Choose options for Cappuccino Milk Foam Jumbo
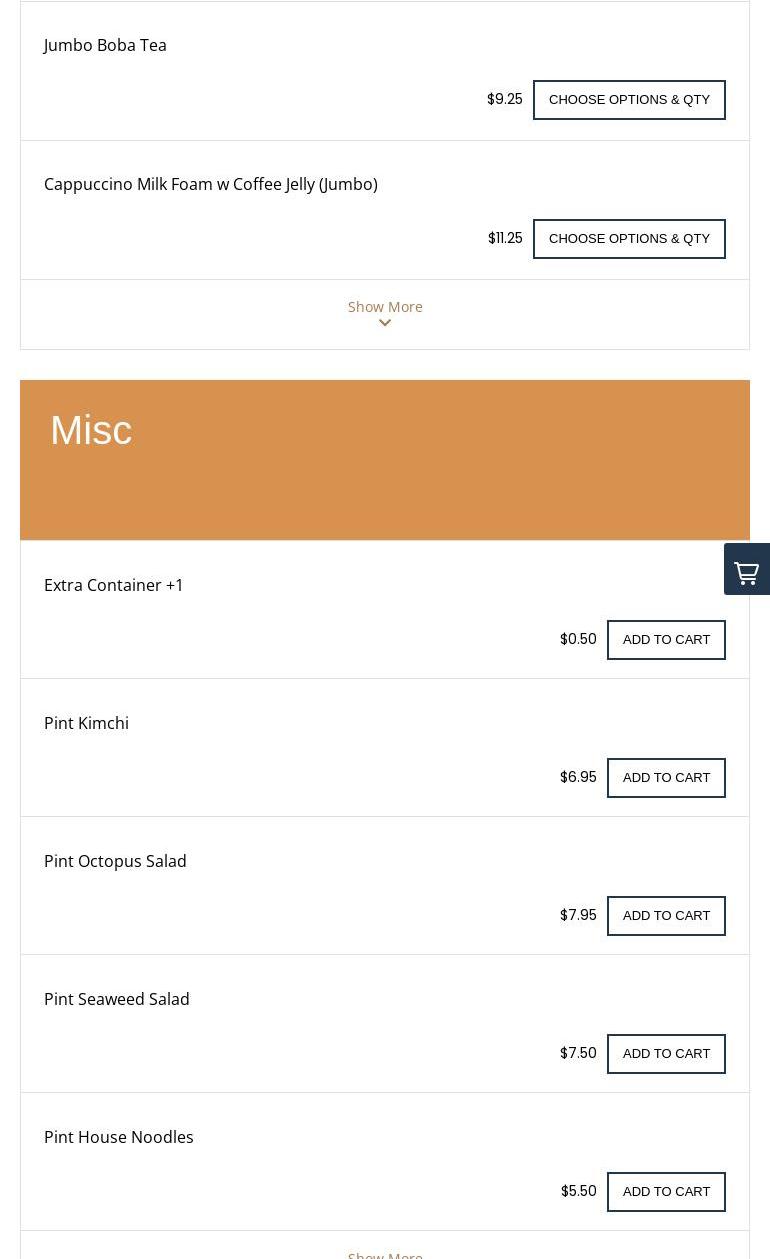 (x=629, y=239)
